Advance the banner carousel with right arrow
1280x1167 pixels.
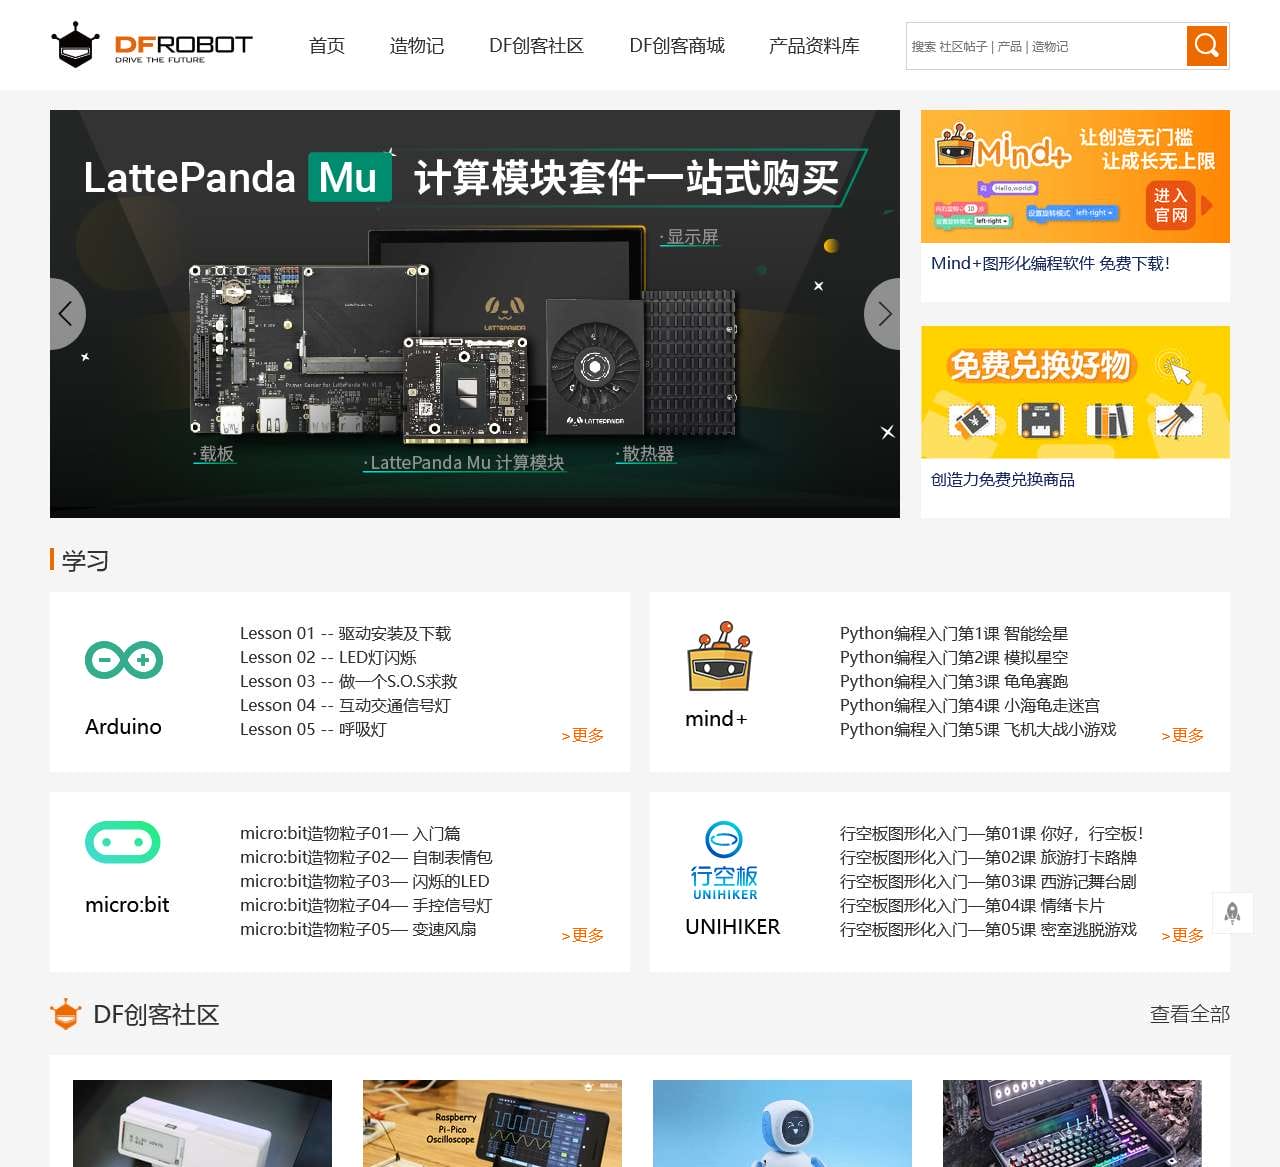[883, 314]
